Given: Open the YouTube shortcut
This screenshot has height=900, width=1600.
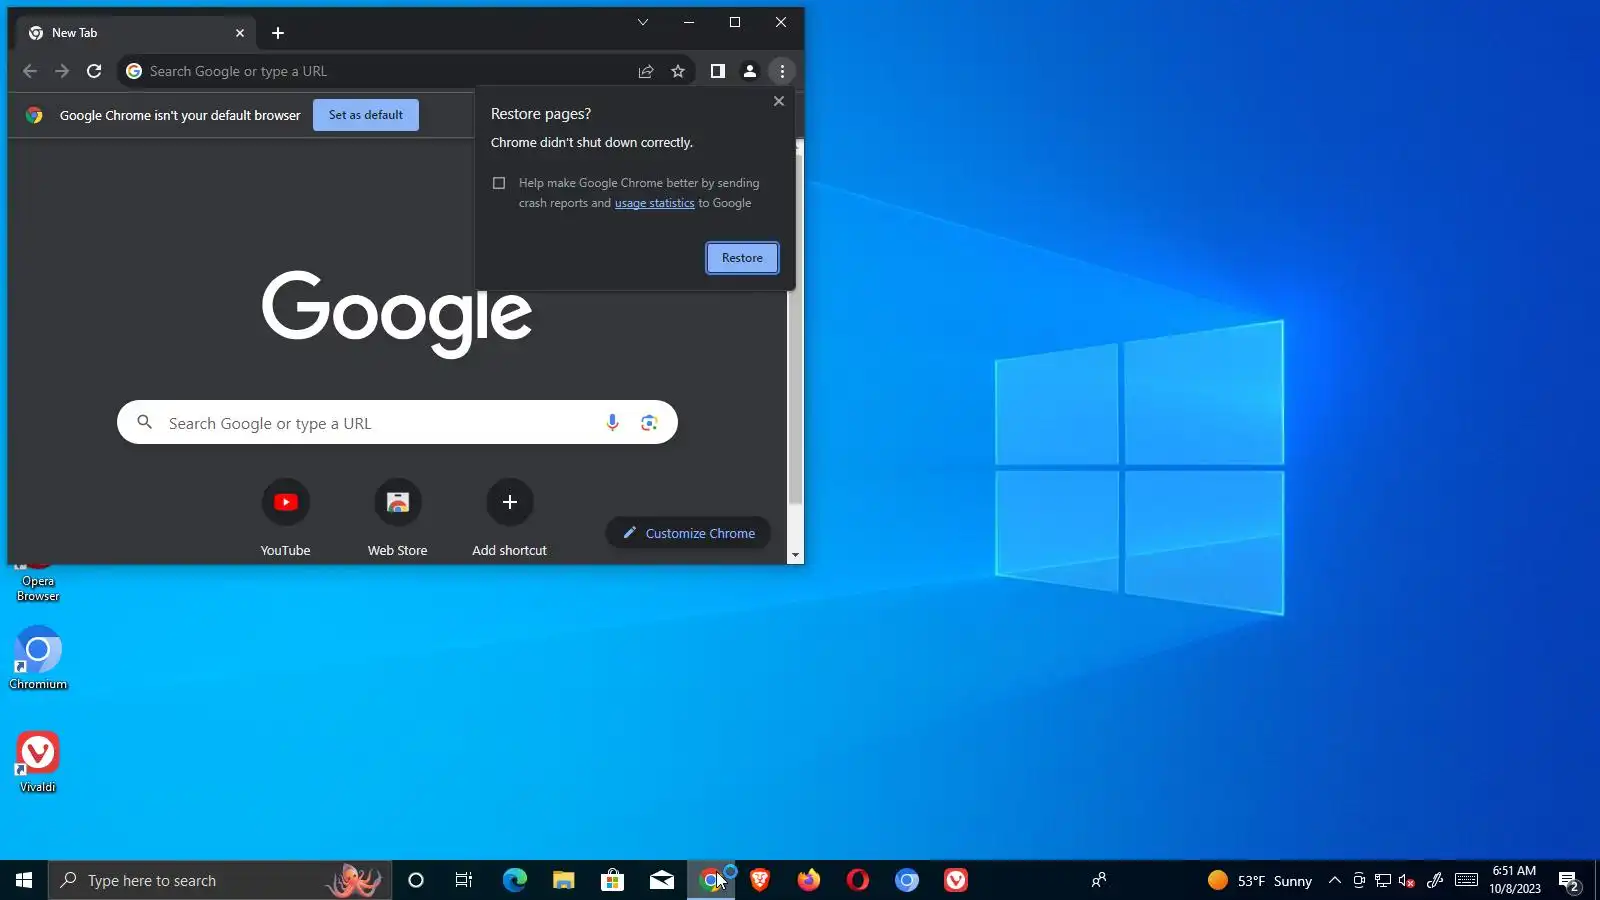Looking at the screenshot, I should click(286, 517).
